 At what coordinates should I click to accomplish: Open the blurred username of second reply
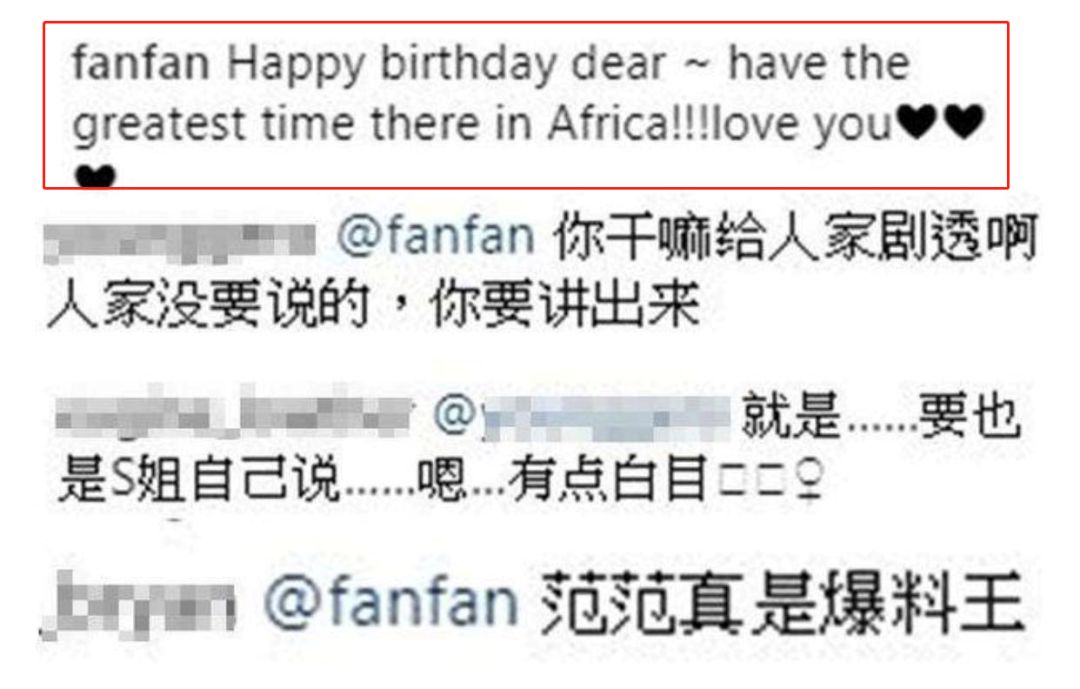pos(232,413)
